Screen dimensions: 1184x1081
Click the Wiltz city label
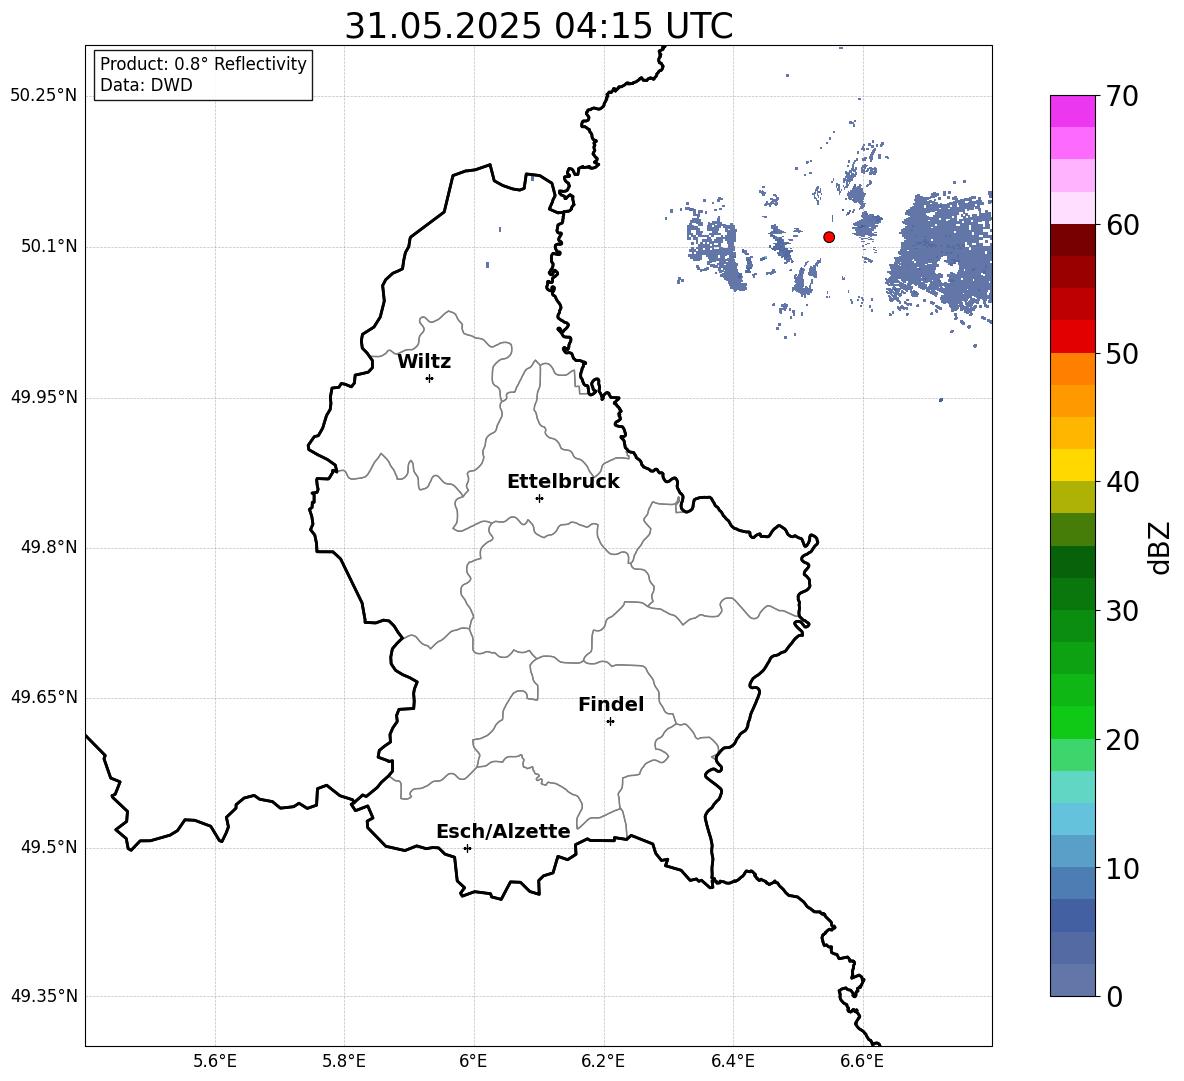click(x=424, y=362)
